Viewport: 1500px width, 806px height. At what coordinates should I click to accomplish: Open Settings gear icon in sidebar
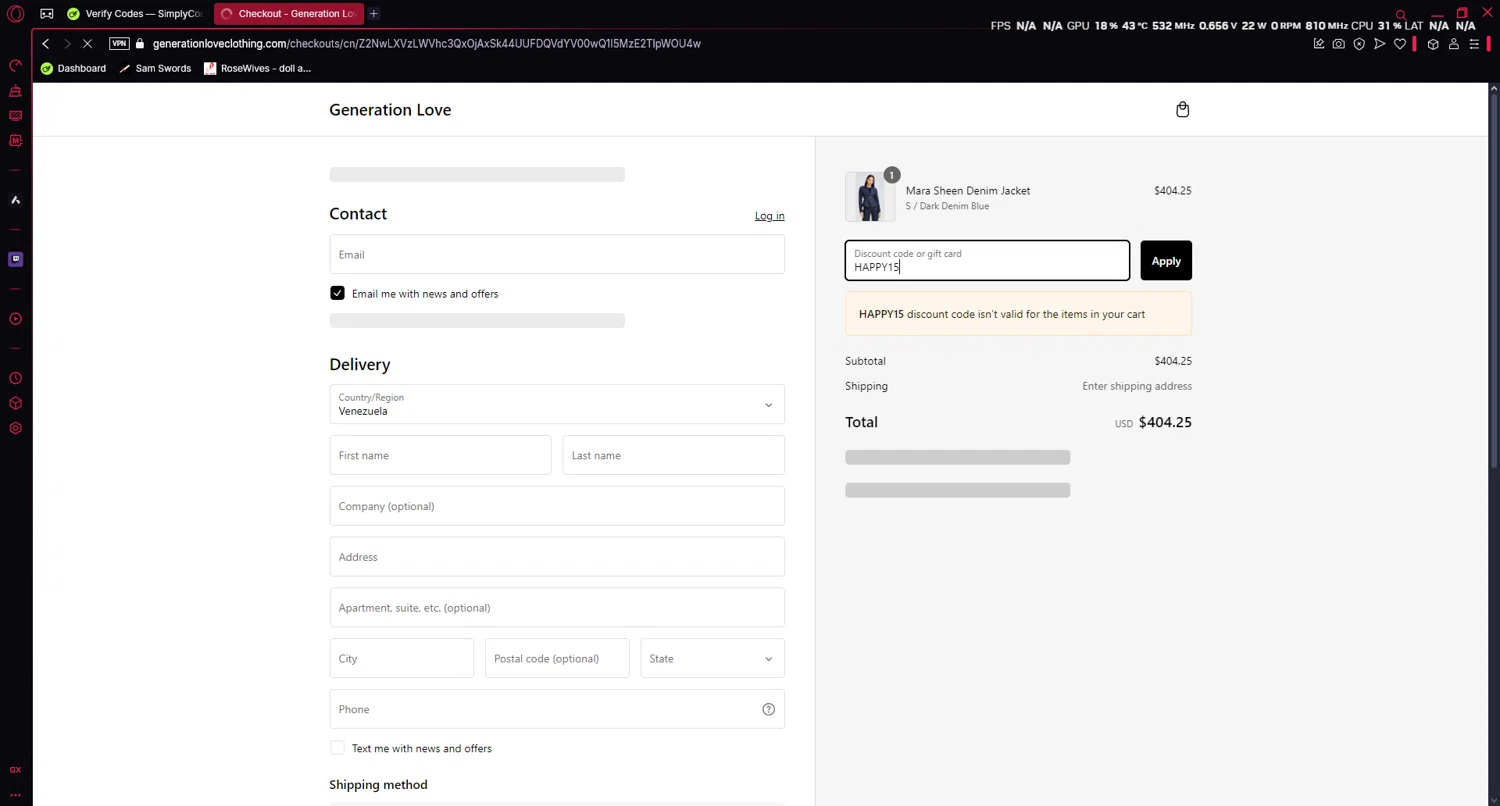[x=15, y=428]
